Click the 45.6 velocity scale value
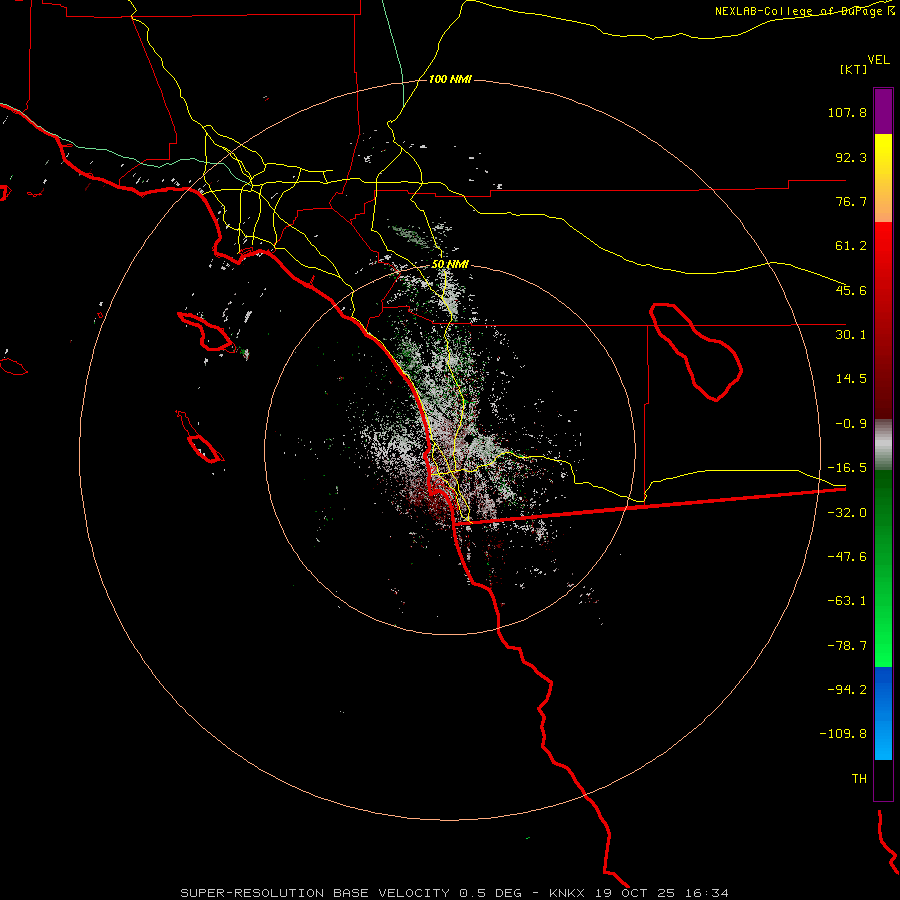Image resolution: width=900 pixels, height=900 pixels. click(851, 290)
